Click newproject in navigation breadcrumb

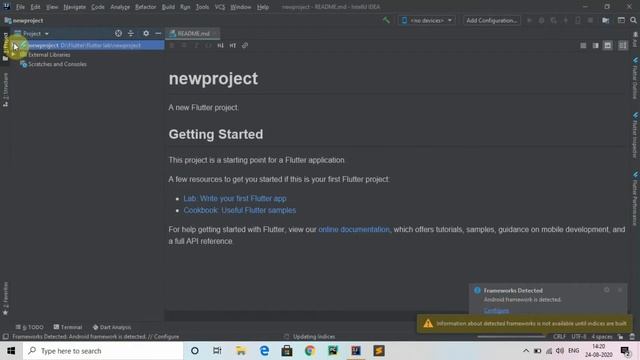coord(24,20)
